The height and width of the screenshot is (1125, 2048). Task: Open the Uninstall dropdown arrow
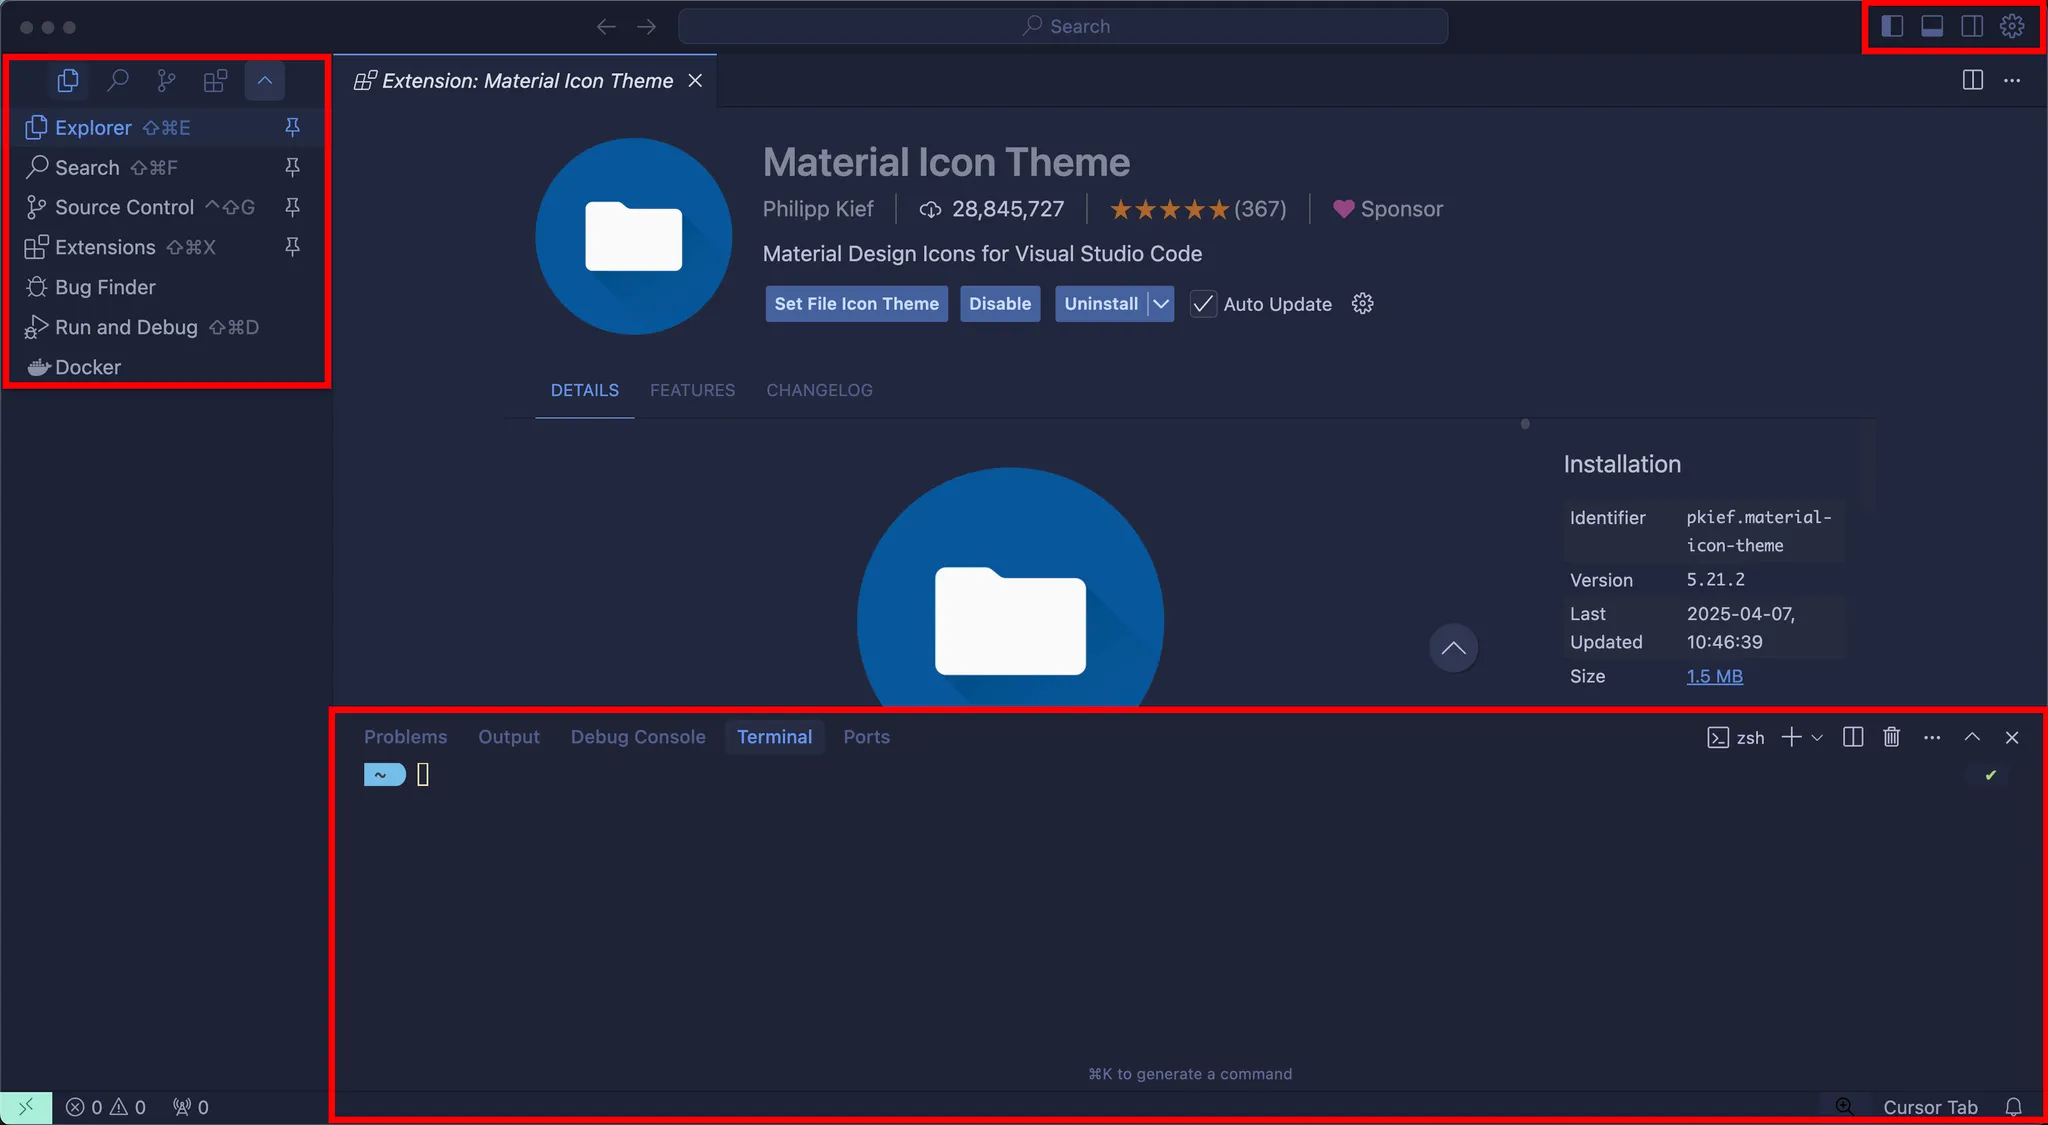1161,304
